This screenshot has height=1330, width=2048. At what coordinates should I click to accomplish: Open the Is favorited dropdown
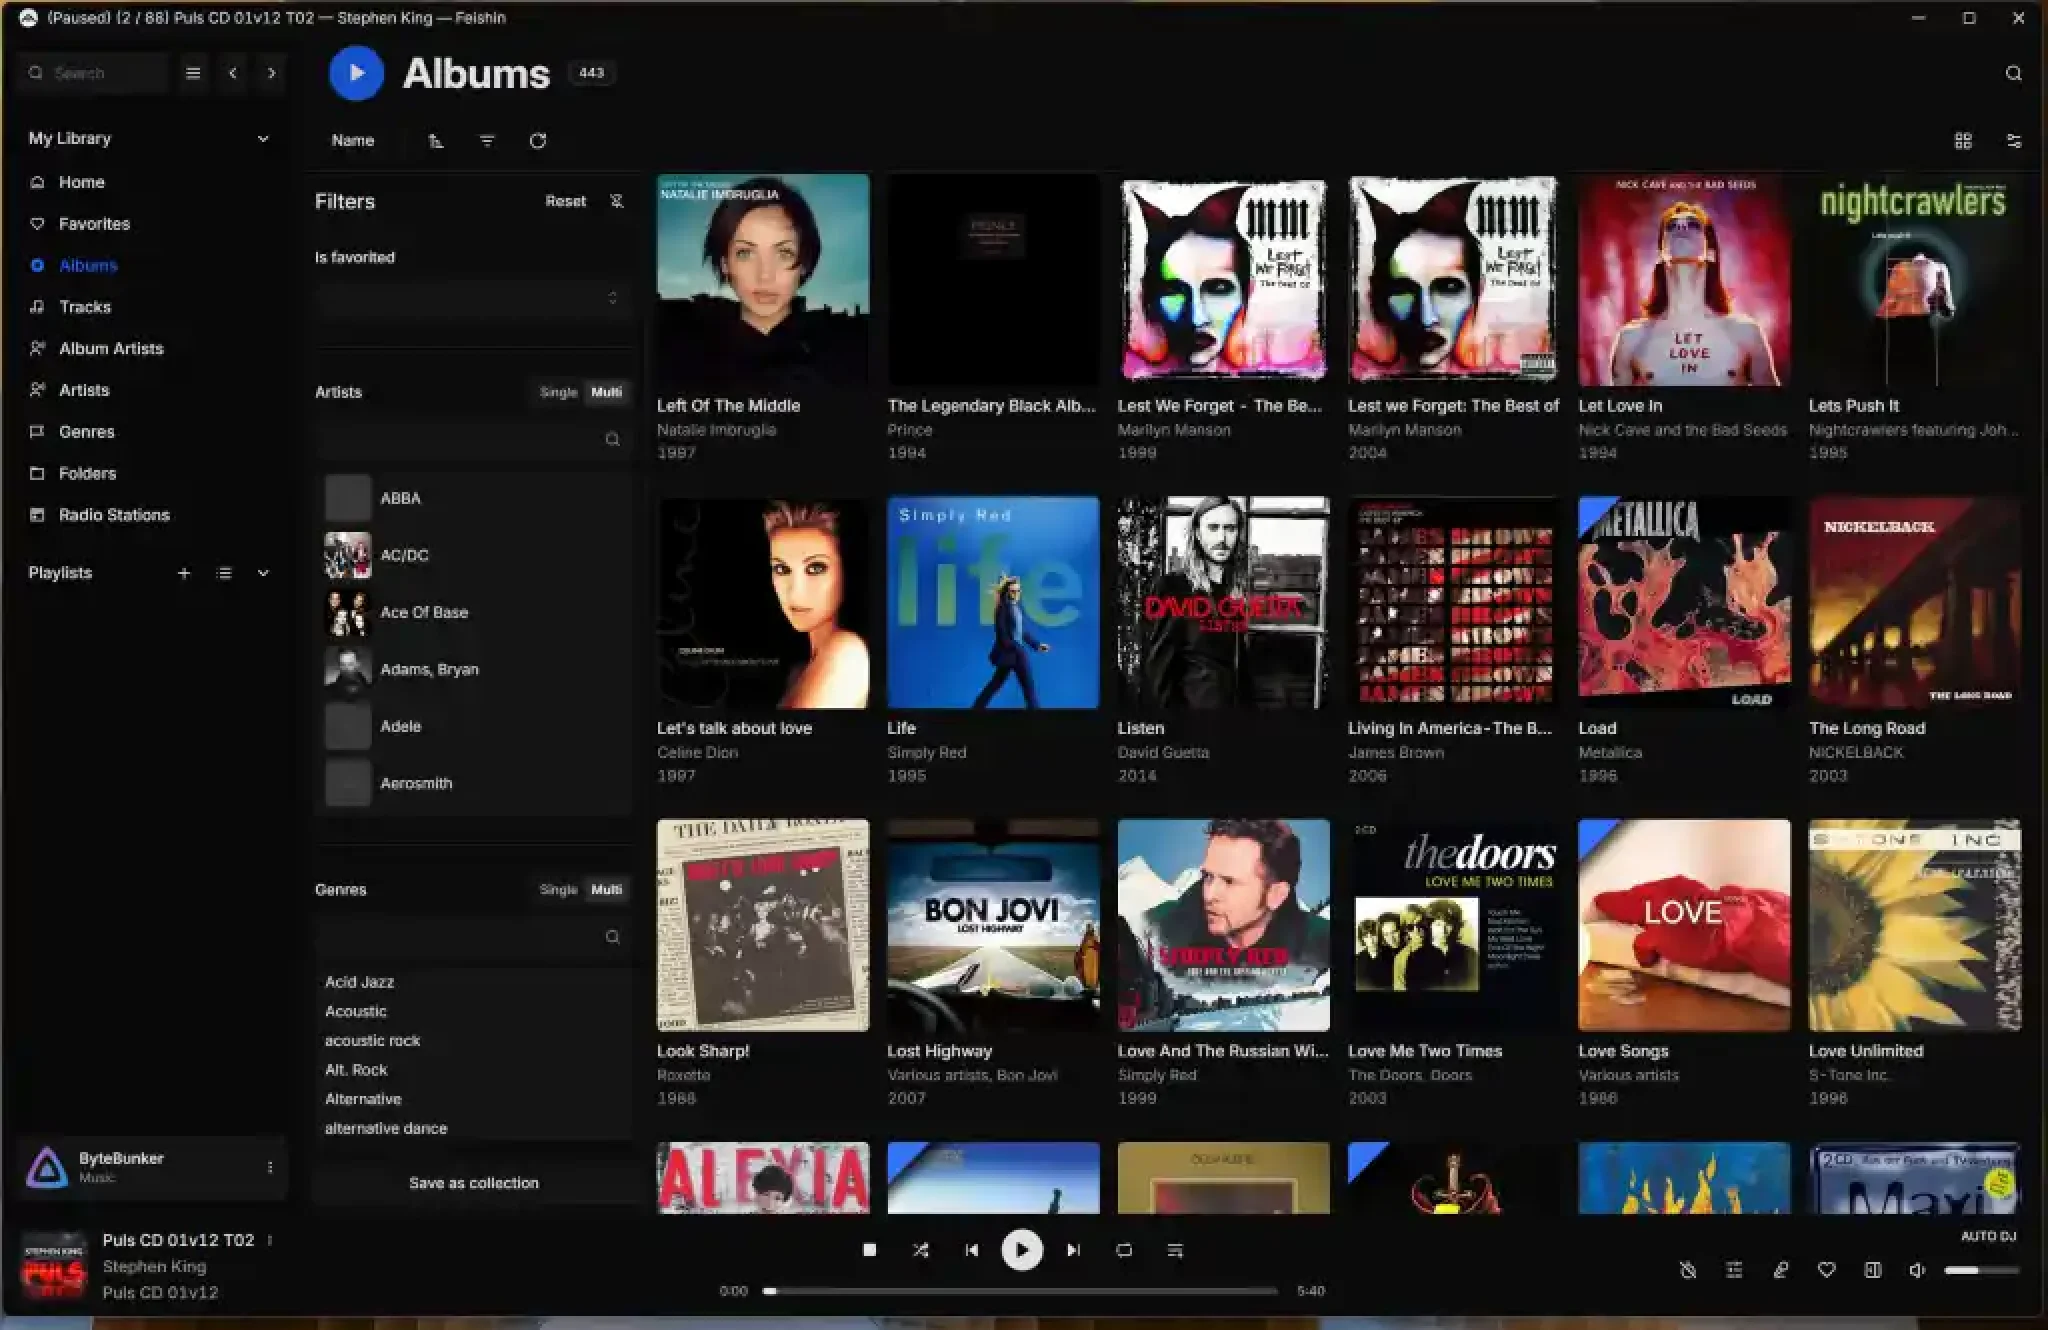[x=473, y=298]
